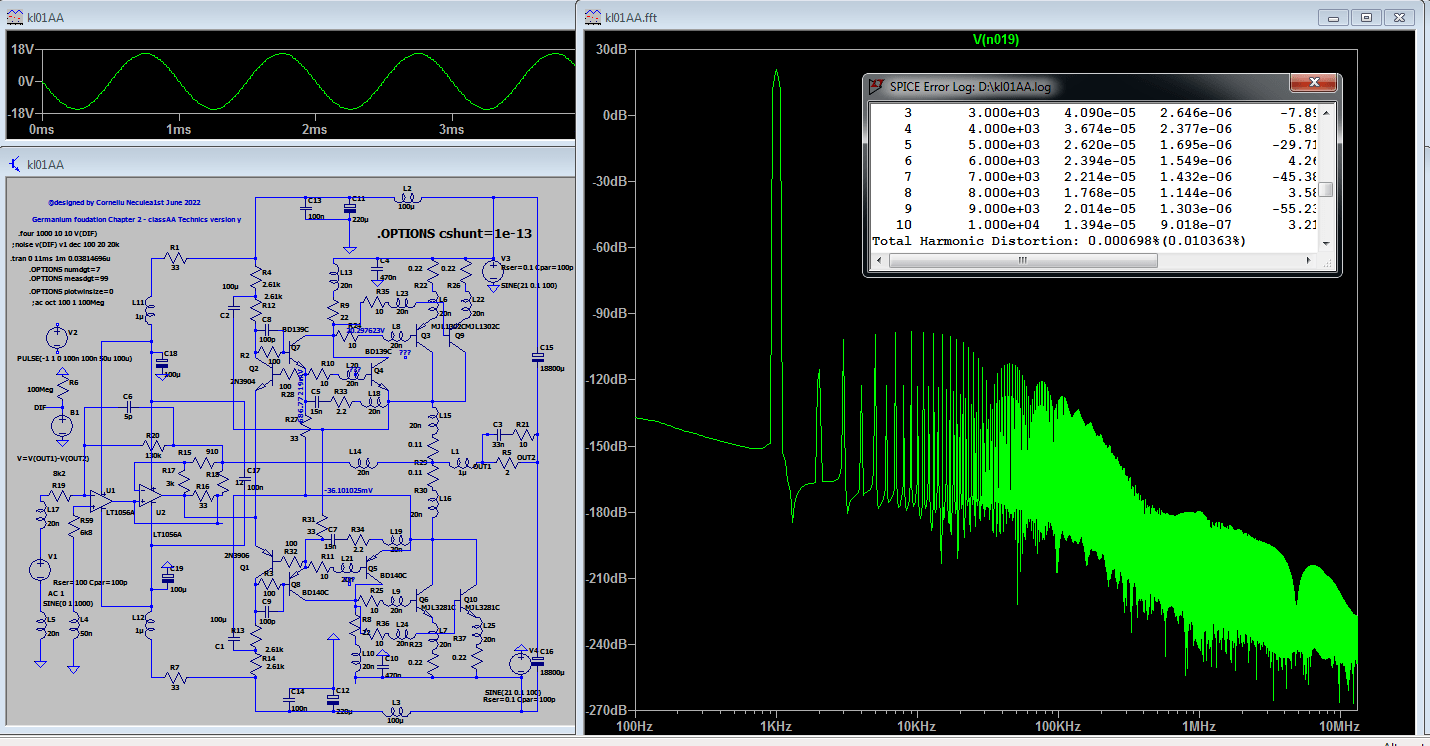The width and height of the screenshot is (1430, 746).
Task: Click the kl01AA waveform window title icon
Action: [x=14, y=16]
